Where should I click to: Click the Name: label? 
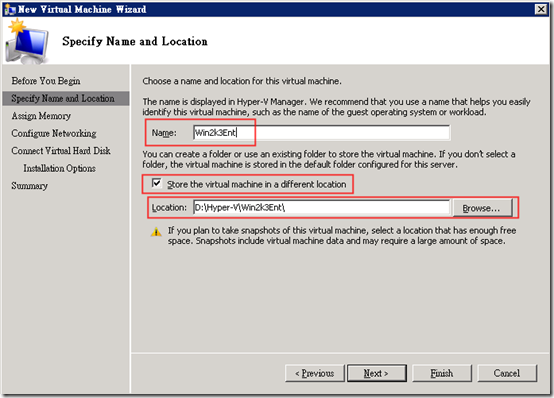pyautogui.click(x=164, y=133)
